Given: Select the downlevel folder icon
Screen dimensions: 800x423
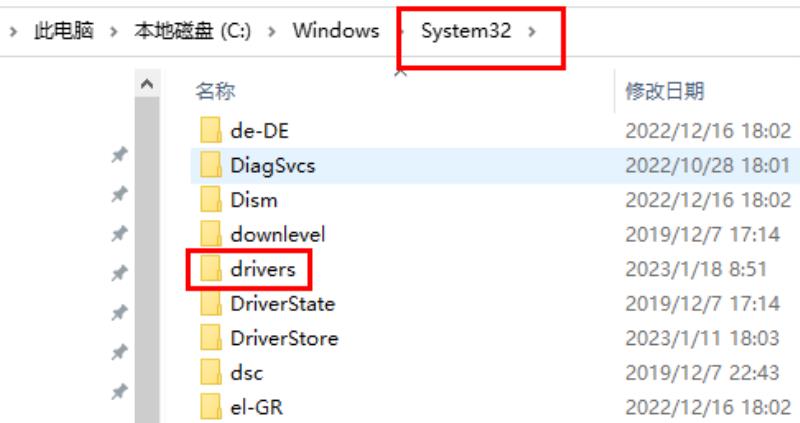Looking at the screenshot, I should (211, 234).
